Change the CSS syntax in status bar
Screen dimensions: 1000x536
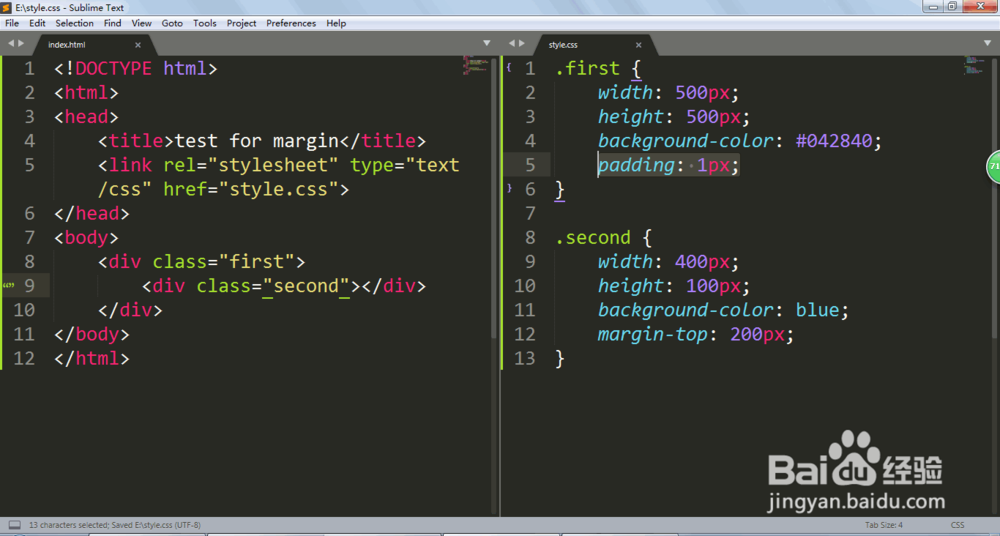click(957, 525)
